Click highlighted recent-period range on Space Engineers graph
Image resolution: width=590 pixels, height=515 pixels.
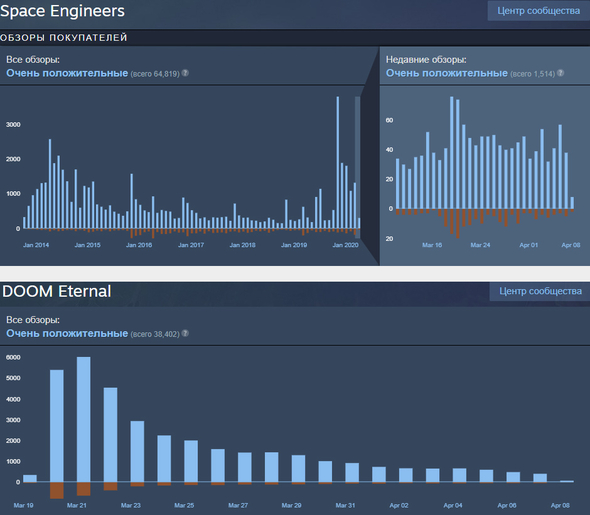[x=357, y=167]
